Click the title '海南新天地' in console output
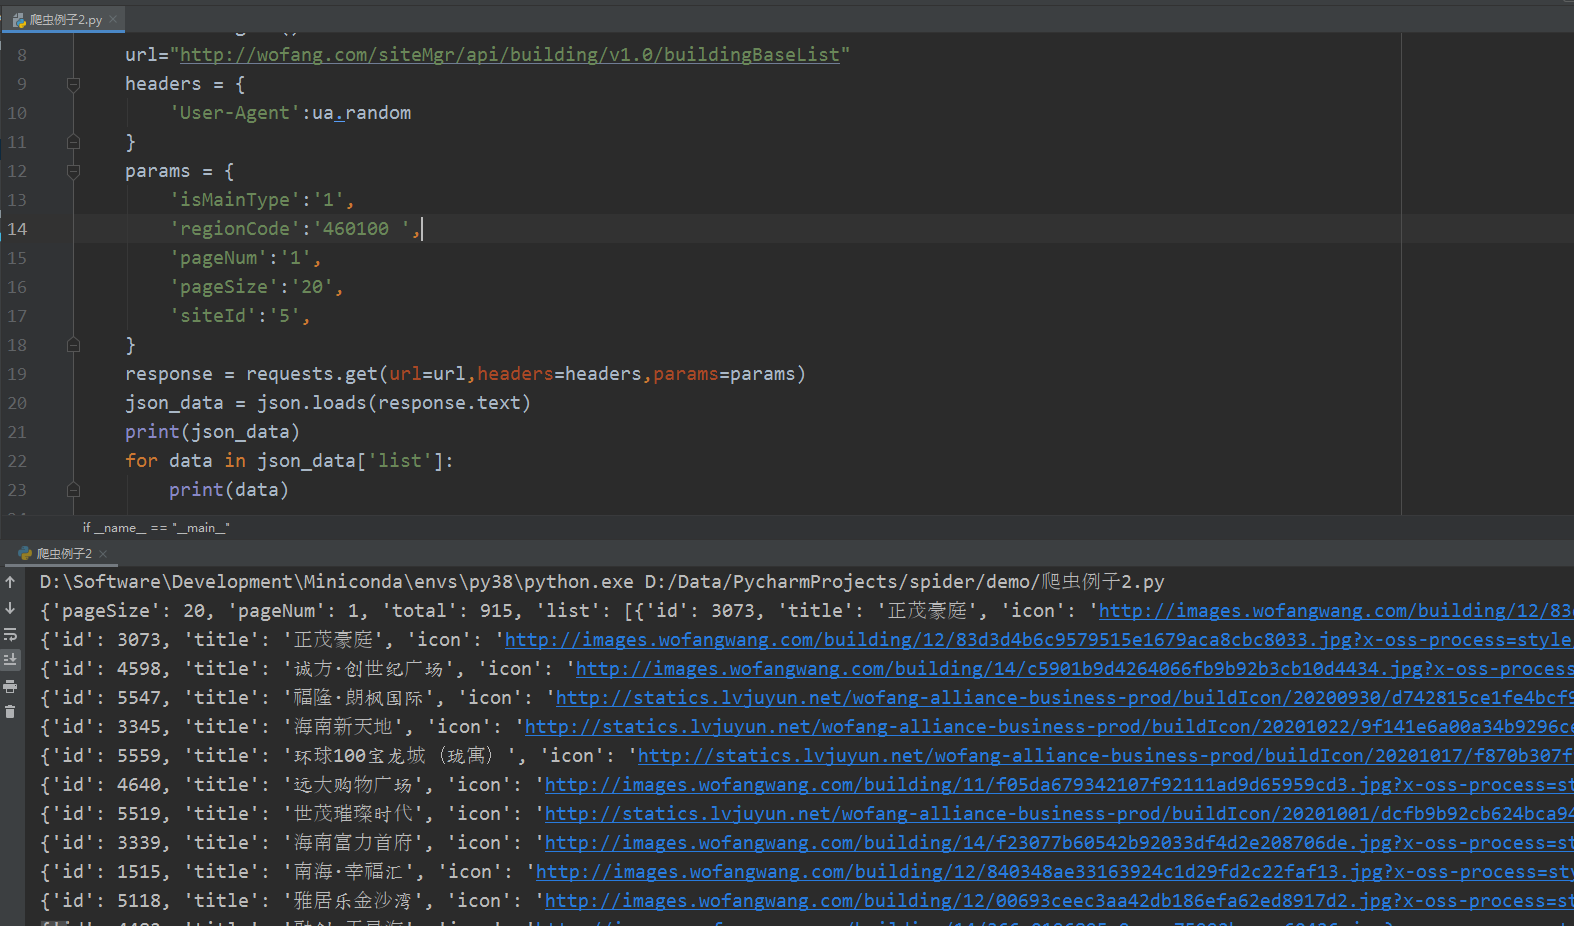Image resolution: width=1574 pixels, height=926 pixels. pos(347,727)
